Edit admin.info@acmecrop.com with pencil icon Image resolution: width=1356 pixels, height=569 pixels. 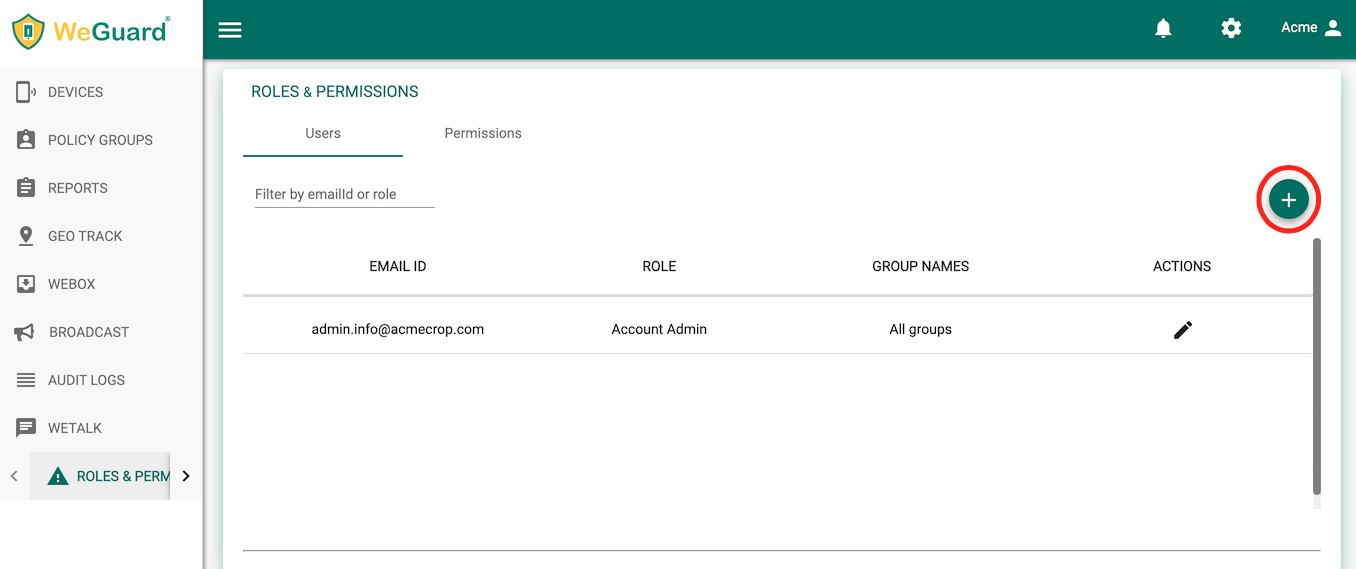(1183, 330)
